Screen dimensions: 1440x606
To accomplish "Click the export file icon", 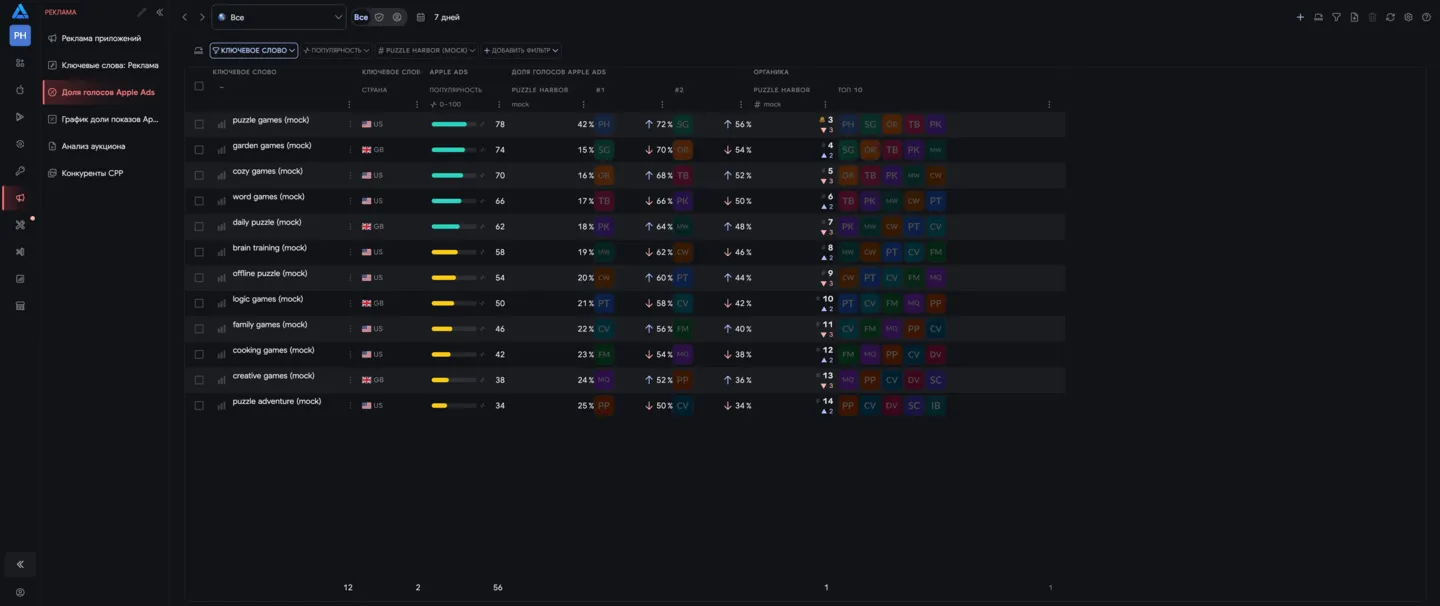I will (x=1354, y=17).
